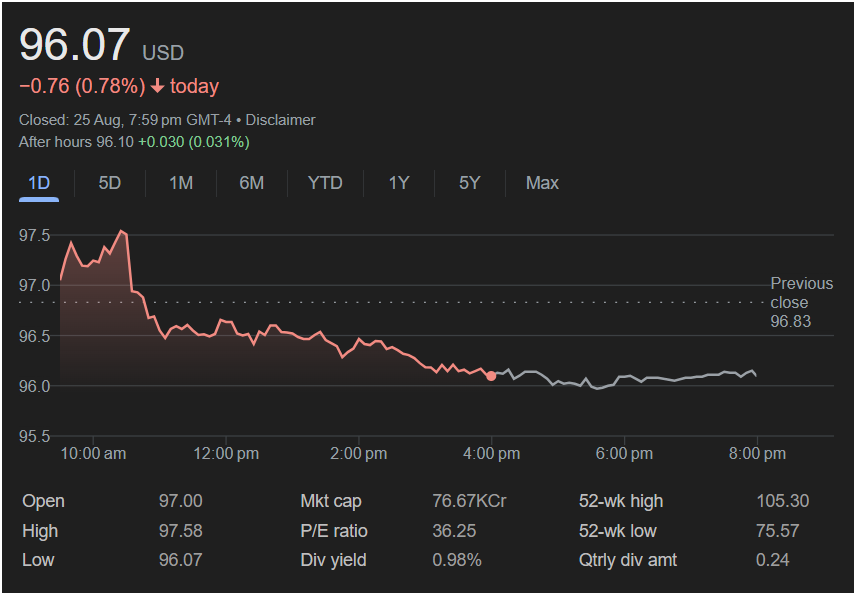View the 5Y chart tab

pos(470,183)
